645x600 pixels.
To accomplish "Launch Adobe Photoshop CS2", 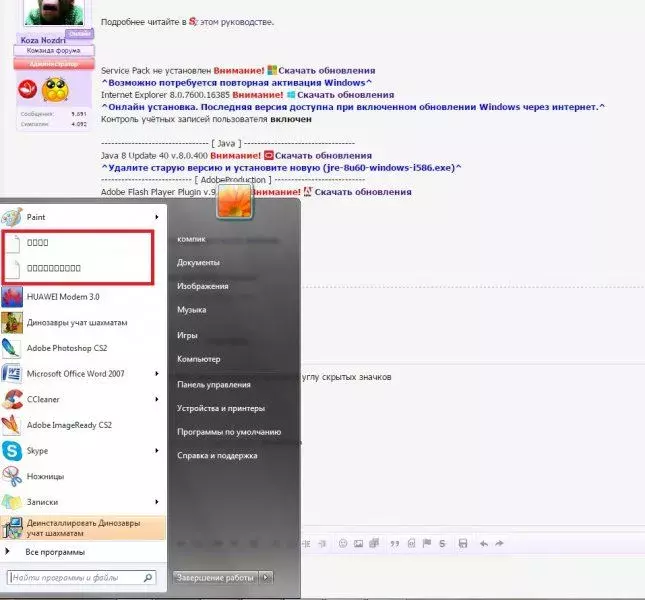I will [82, 348].
